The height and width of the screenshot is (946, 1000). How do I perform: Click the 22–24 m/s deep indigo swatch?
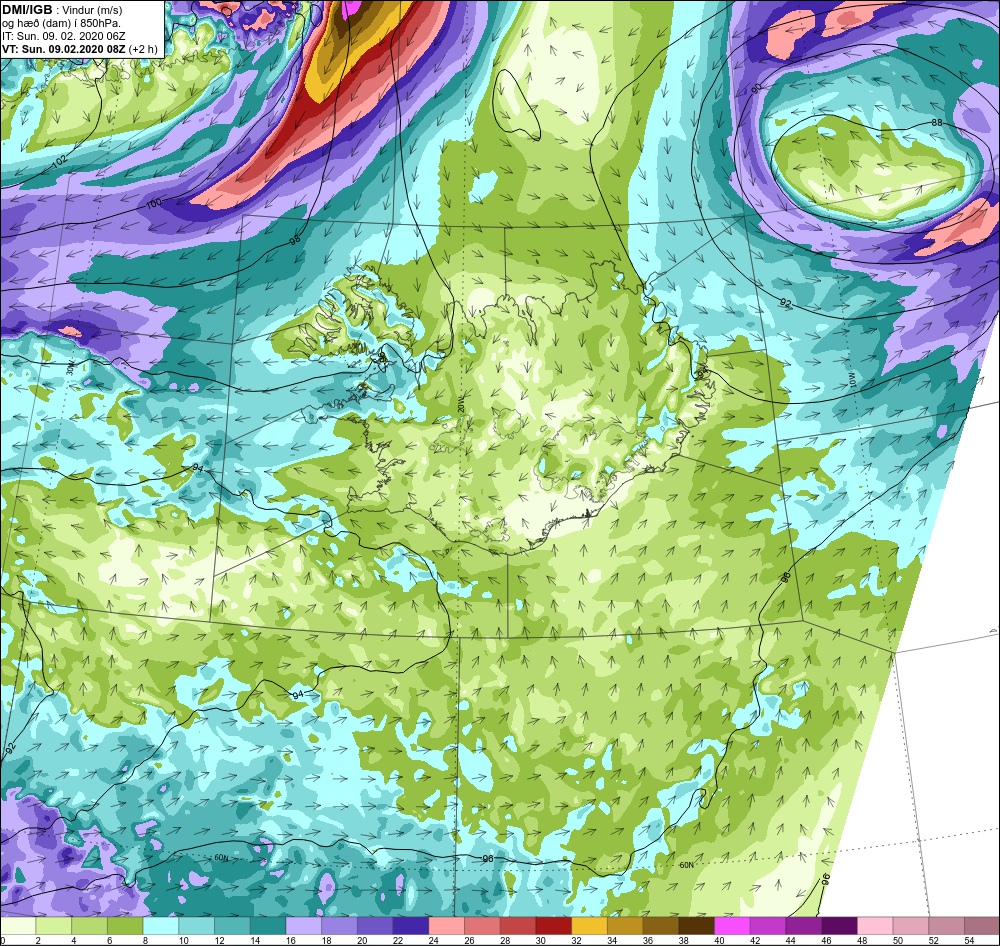click(411, 927)
